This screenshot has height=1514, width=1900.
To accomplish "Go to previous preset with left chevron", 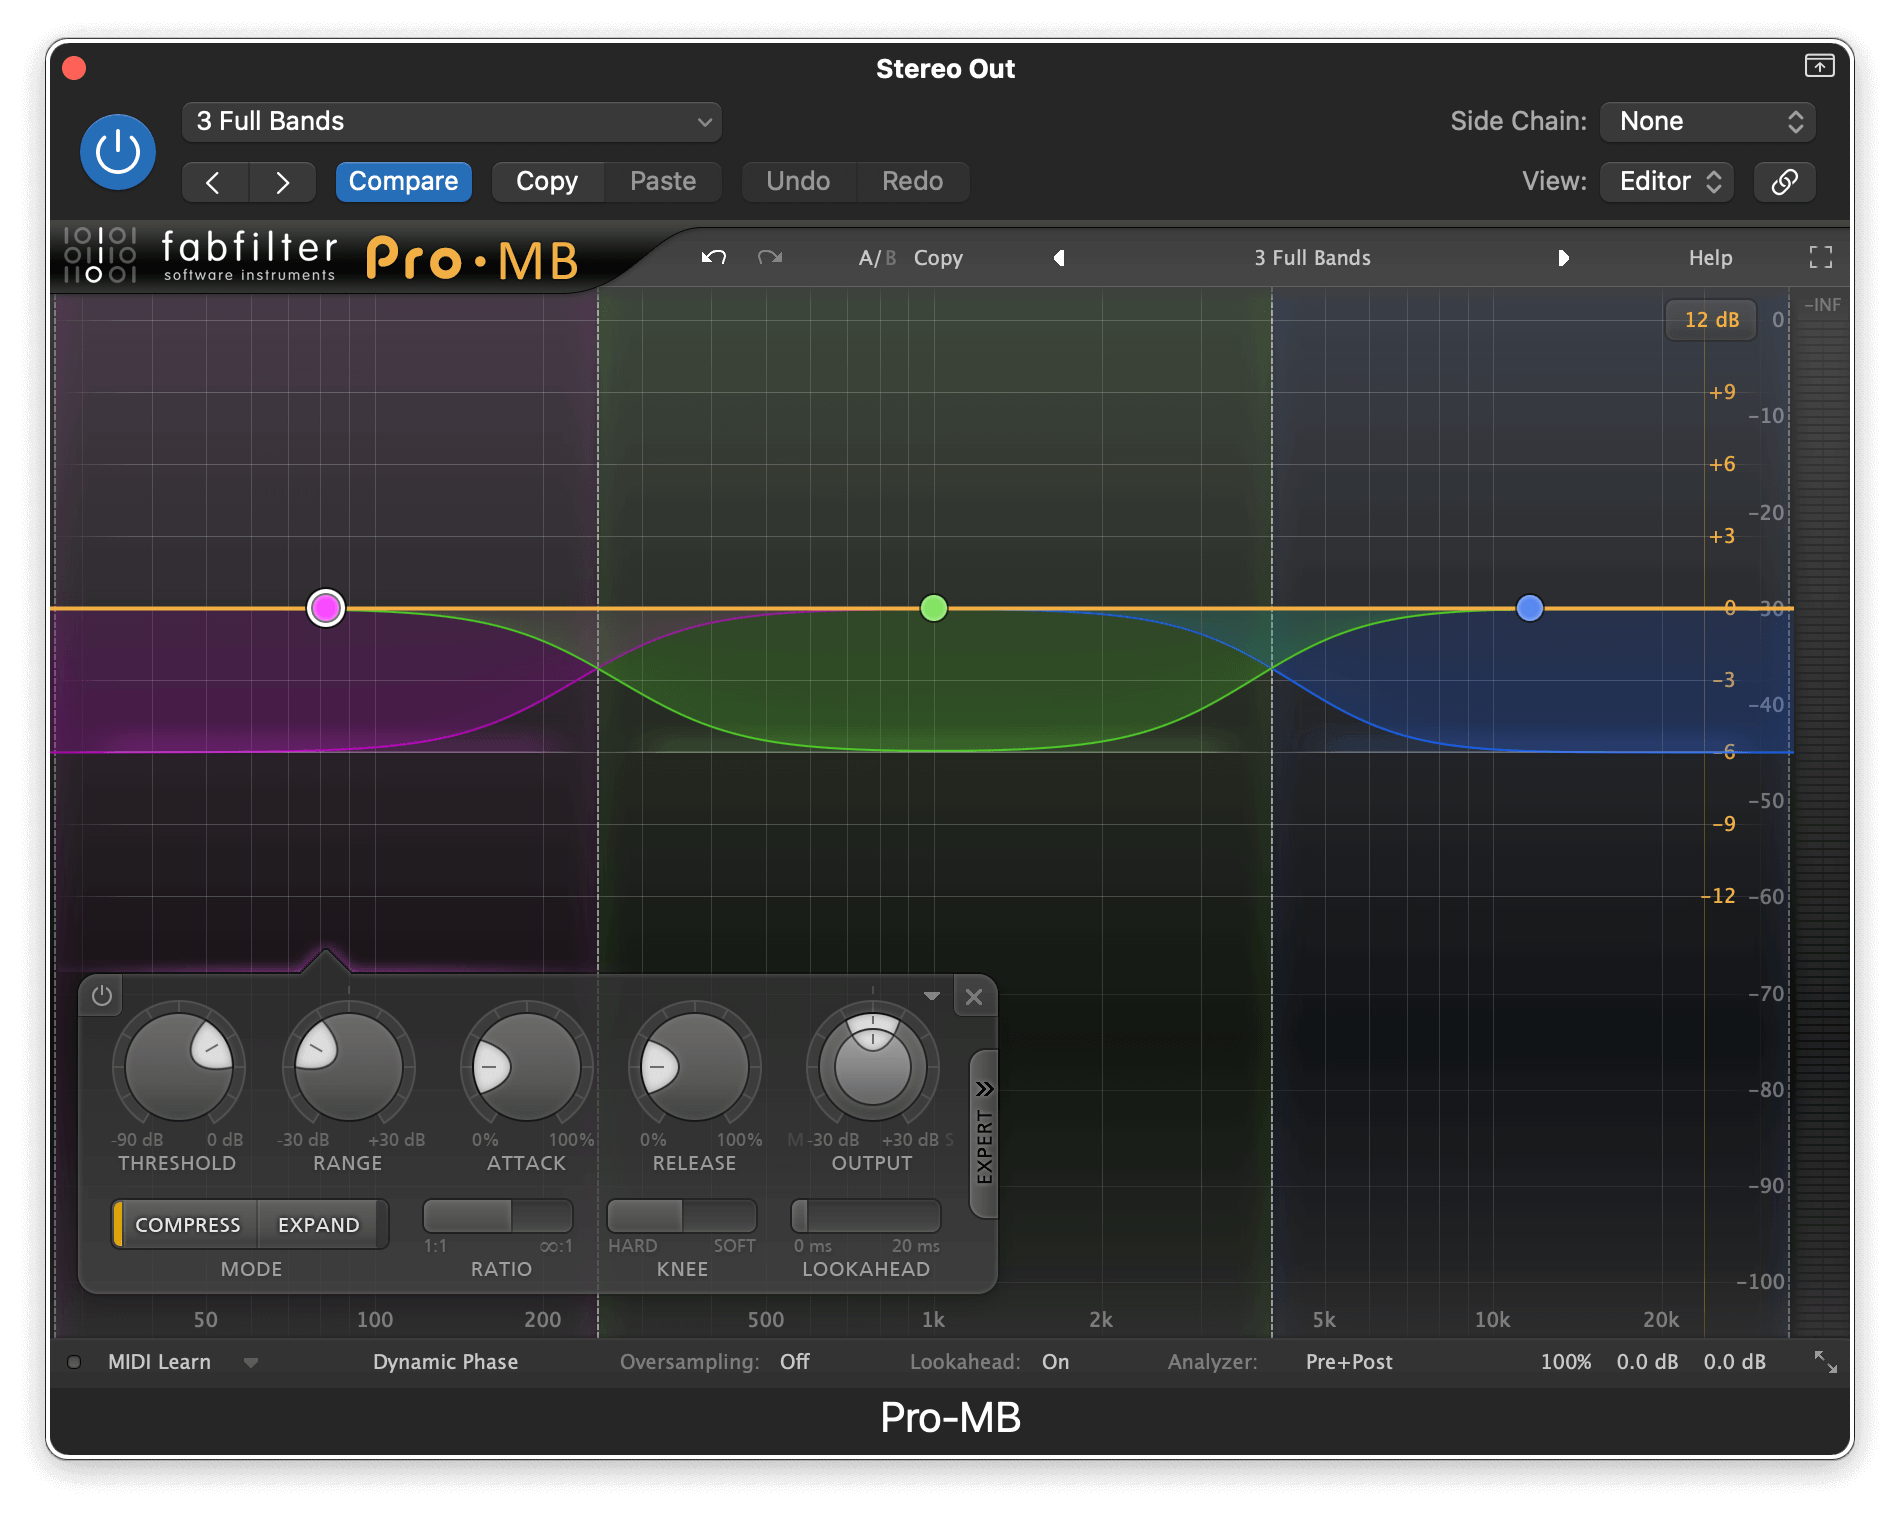I will click(x=213, y=182).
